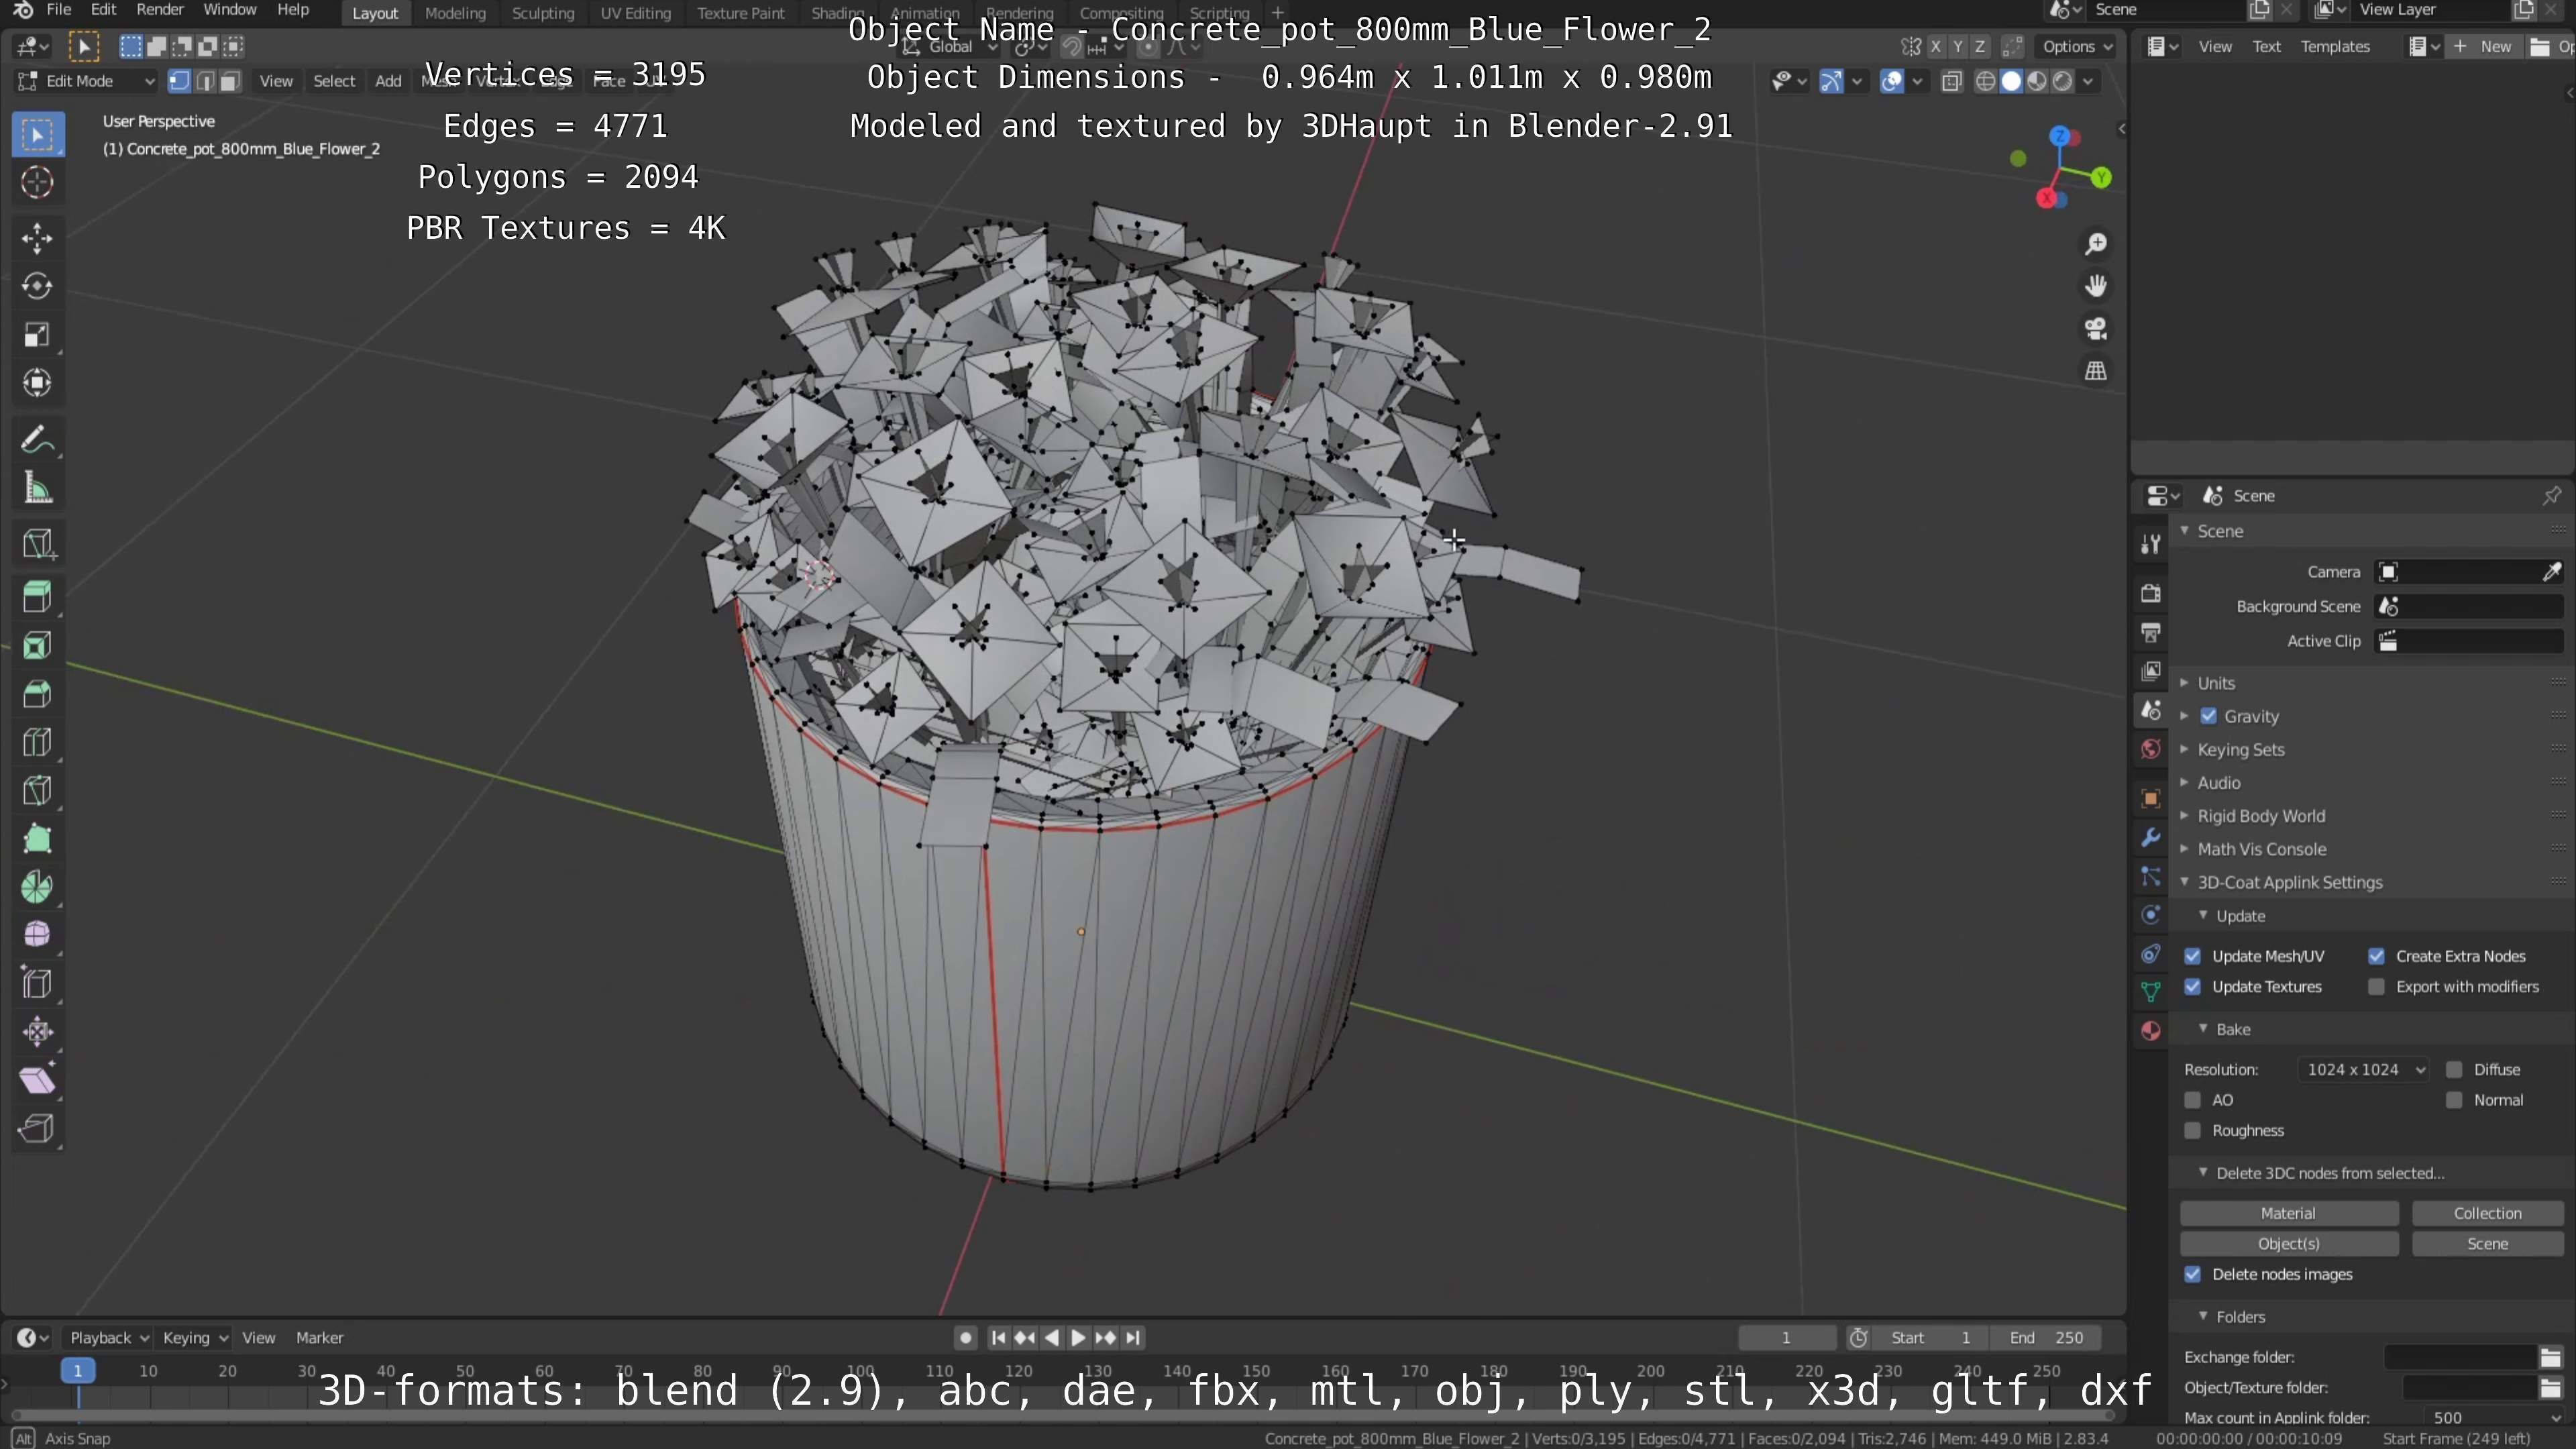
Task: Activate the Transform tool
Action: coord(37,383)
